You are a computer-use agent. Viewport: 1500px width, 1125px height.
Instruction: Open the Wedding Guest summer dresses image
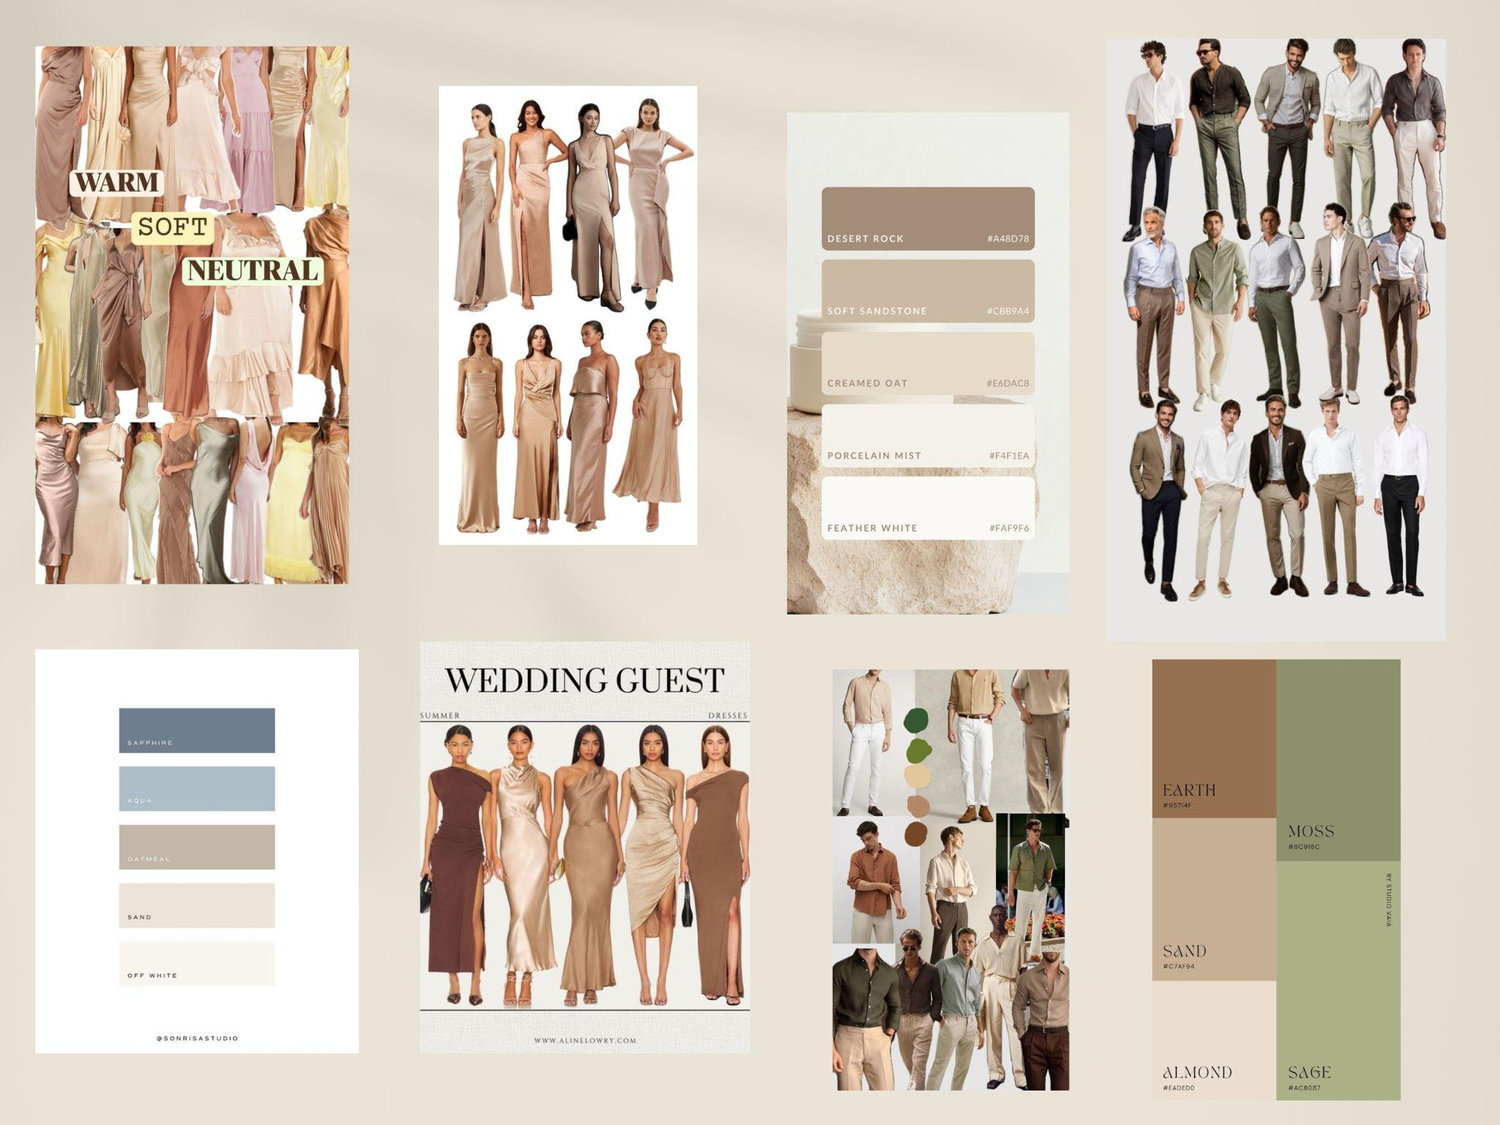[x=585, y=847]
